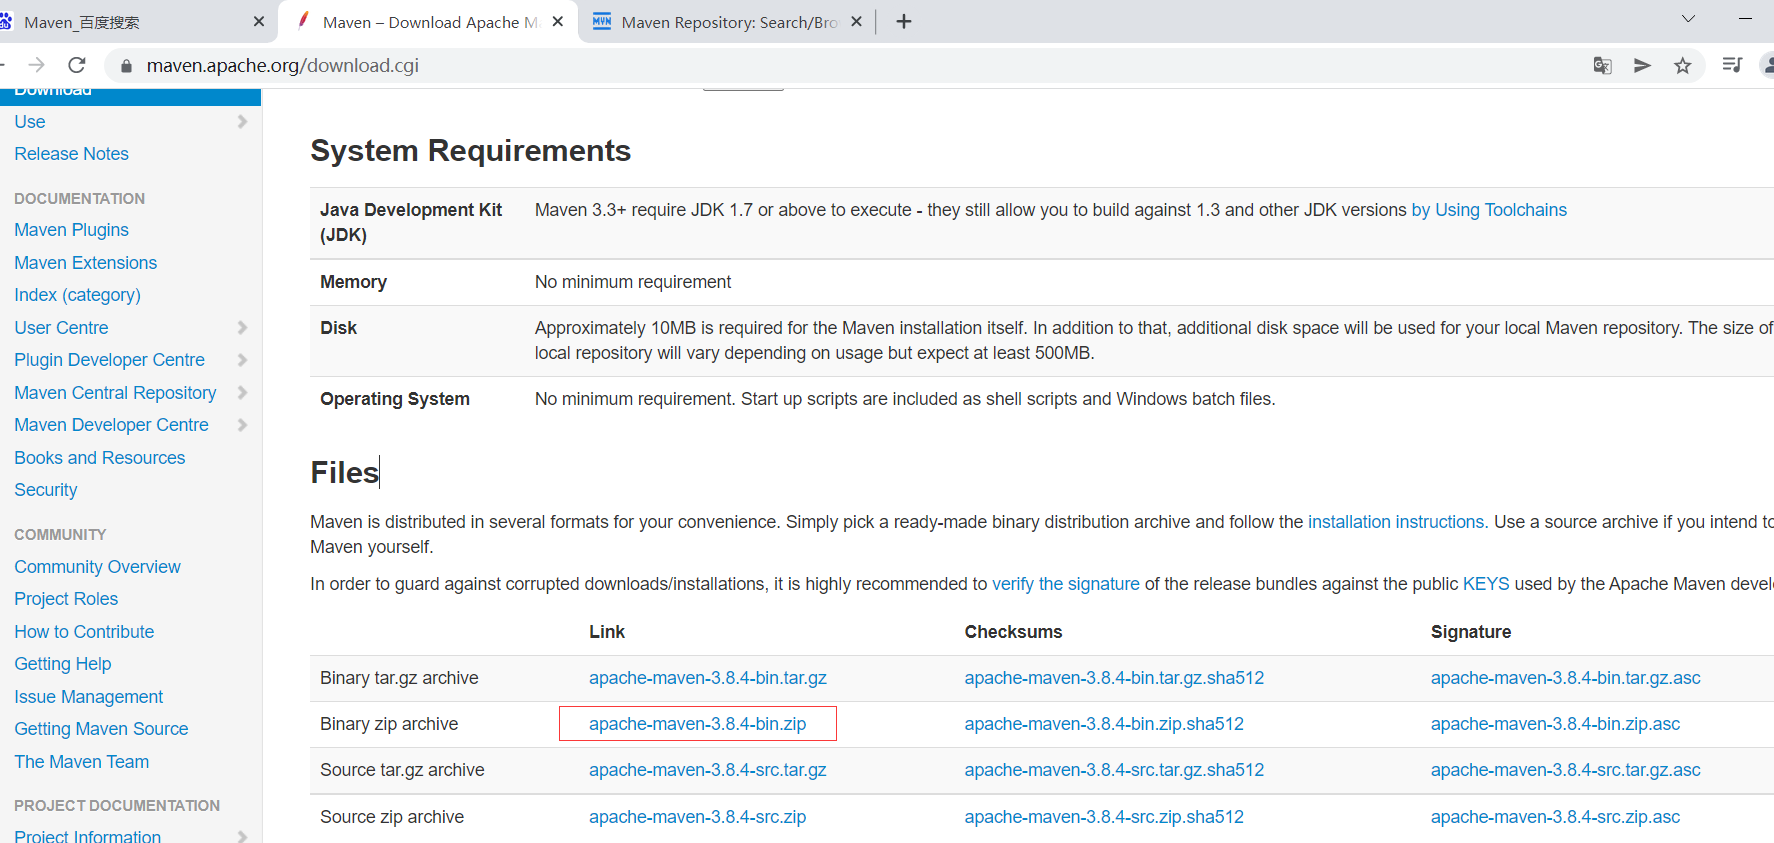Open the apache-maven-3.8.4-bin.tar.gz.sha512 checksum
Image resolution: width=1774 pixels, height=843 pixels.
click(1113, 678)
